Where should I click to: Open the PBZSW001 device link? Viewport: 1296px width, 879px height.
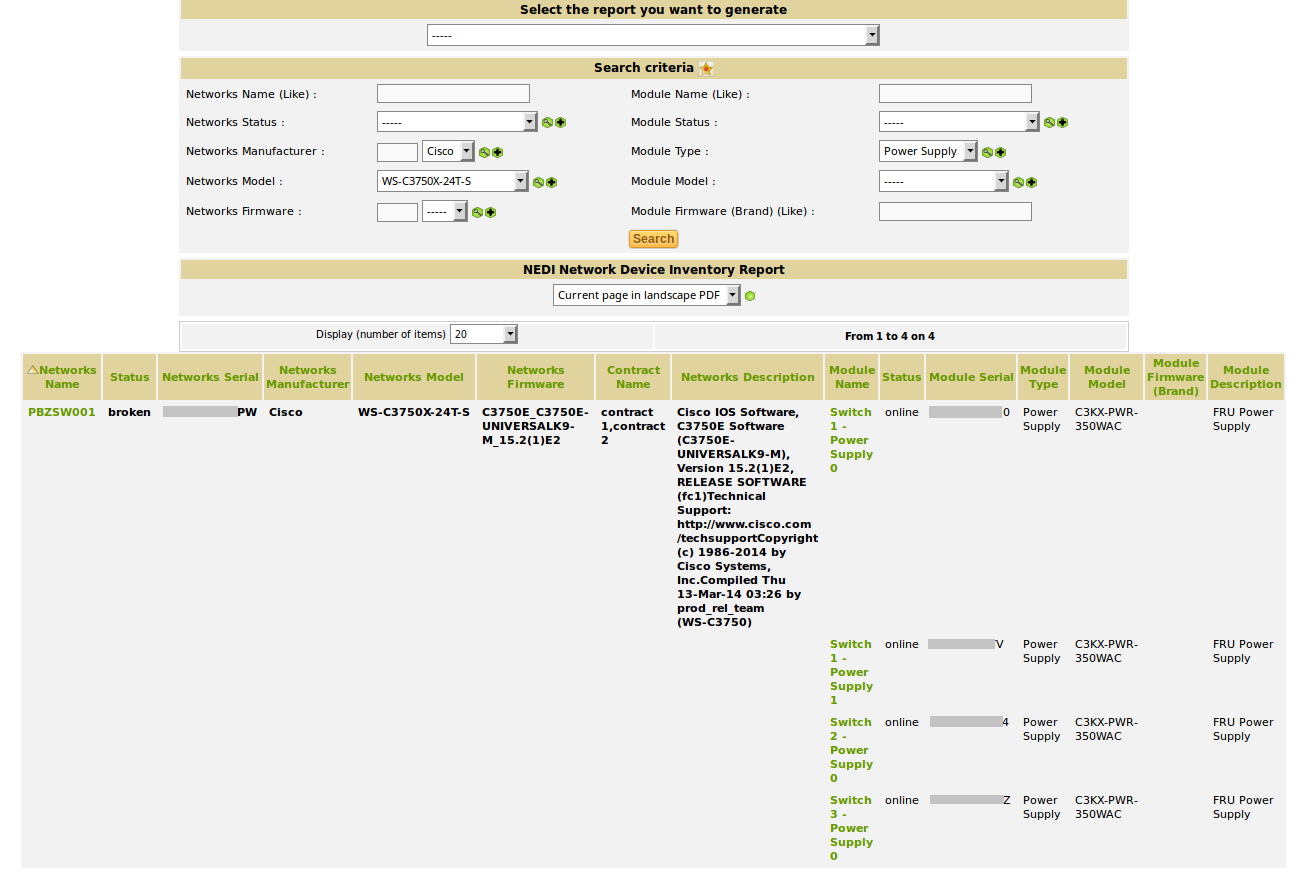tap(62, 412)
